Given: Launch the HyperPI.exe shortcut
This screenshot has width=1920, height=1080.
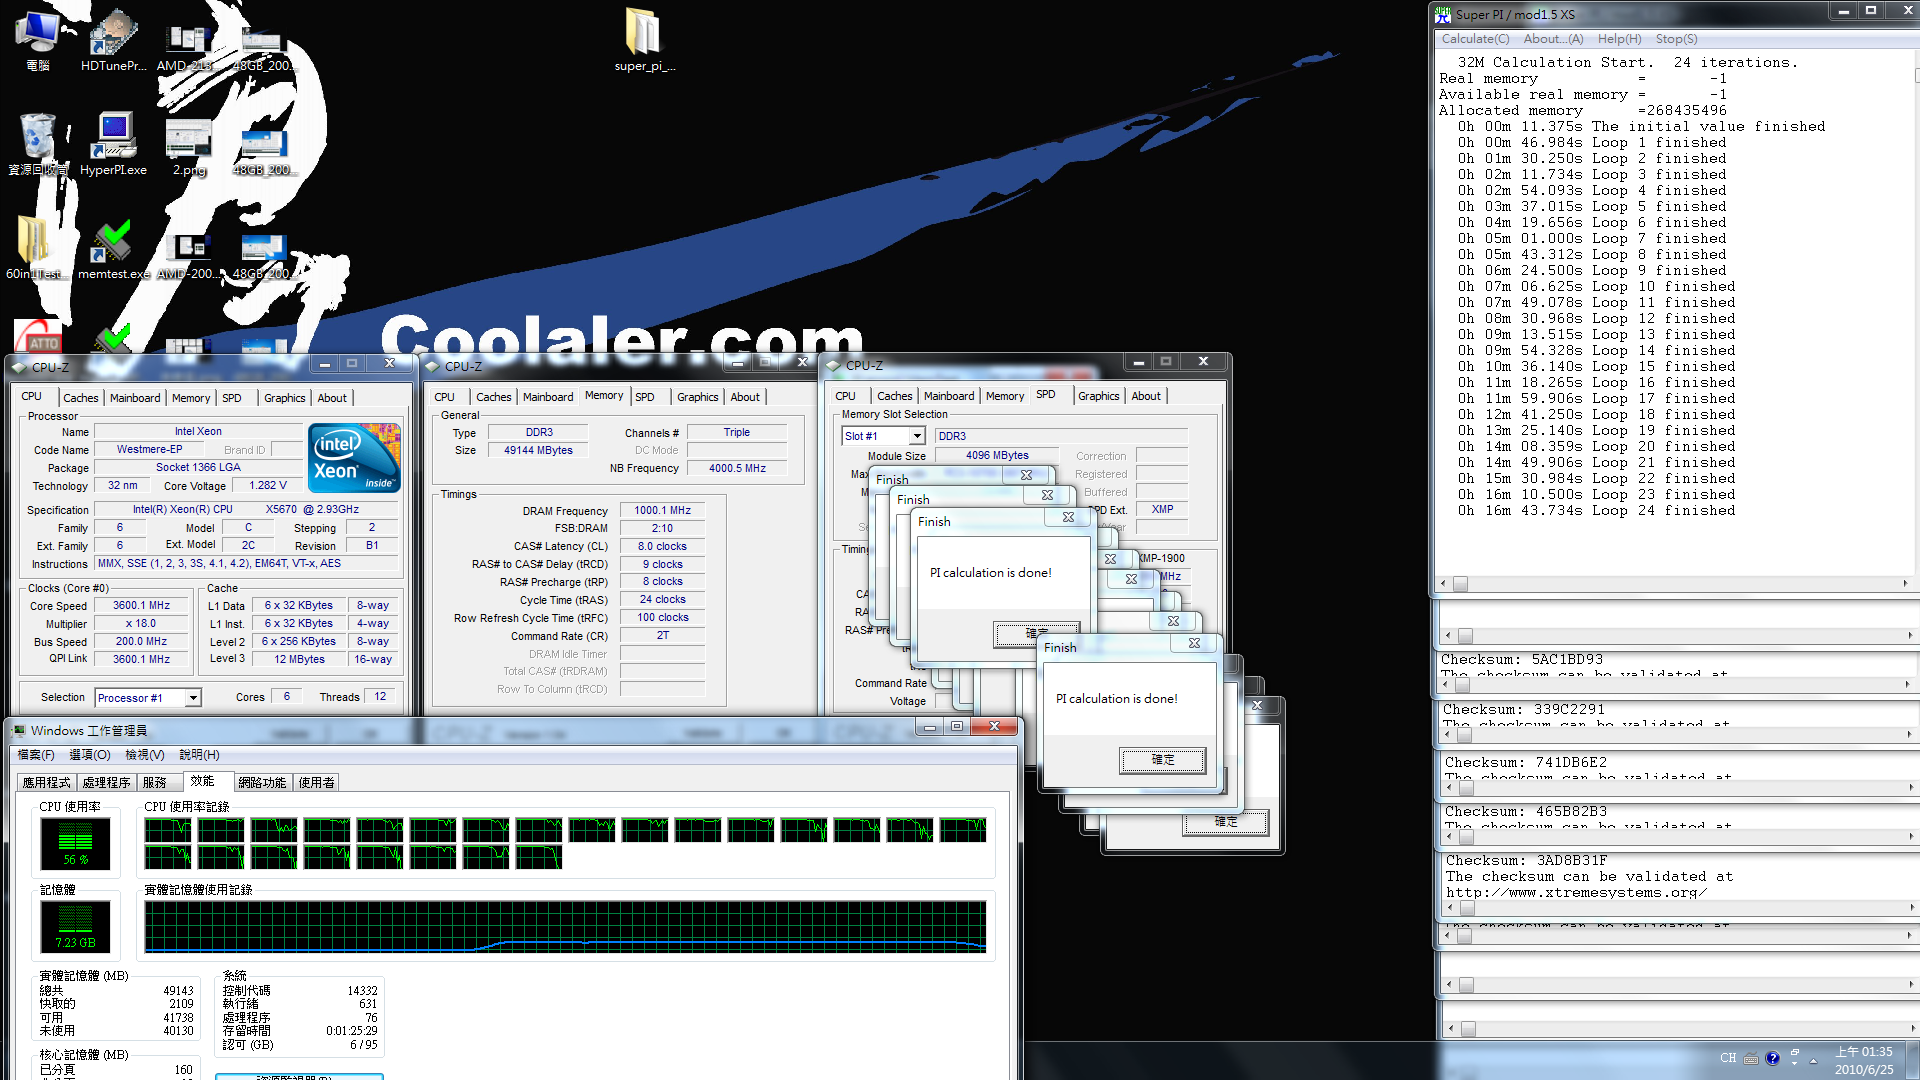Looking at the screenshot, I should [x=114, y=144].
